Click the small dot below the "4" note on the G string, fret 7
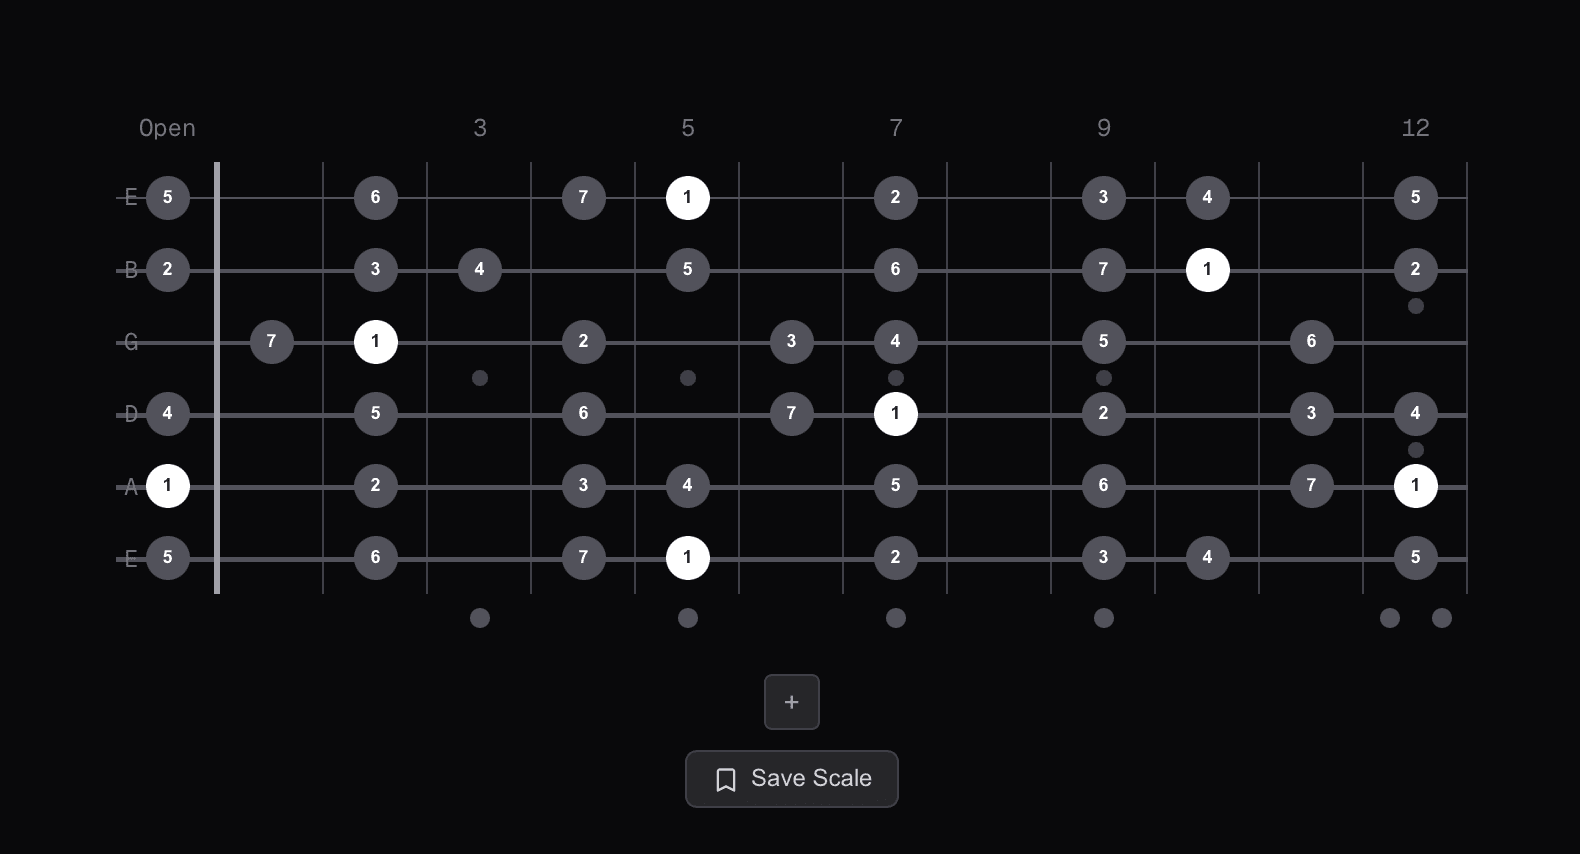1580x854 pixels. tap(895, 378)
